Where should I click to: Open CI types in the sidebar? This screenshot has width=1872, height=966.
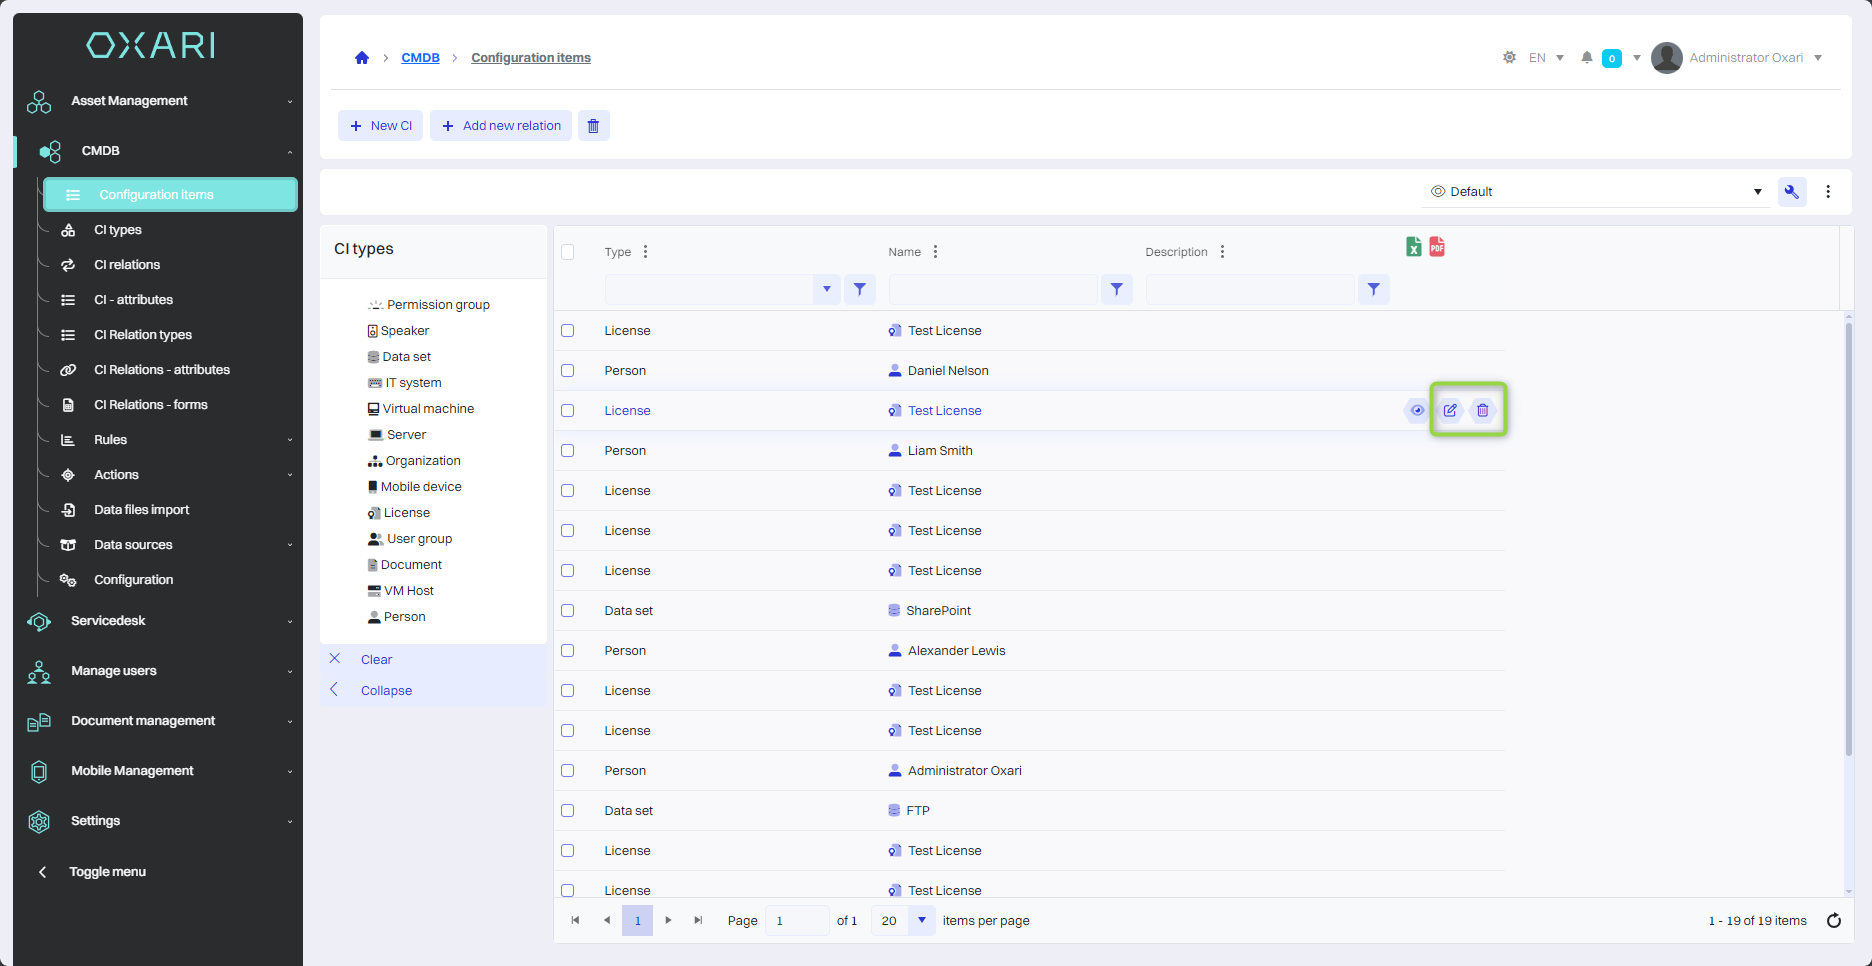(x=118, y=230)
